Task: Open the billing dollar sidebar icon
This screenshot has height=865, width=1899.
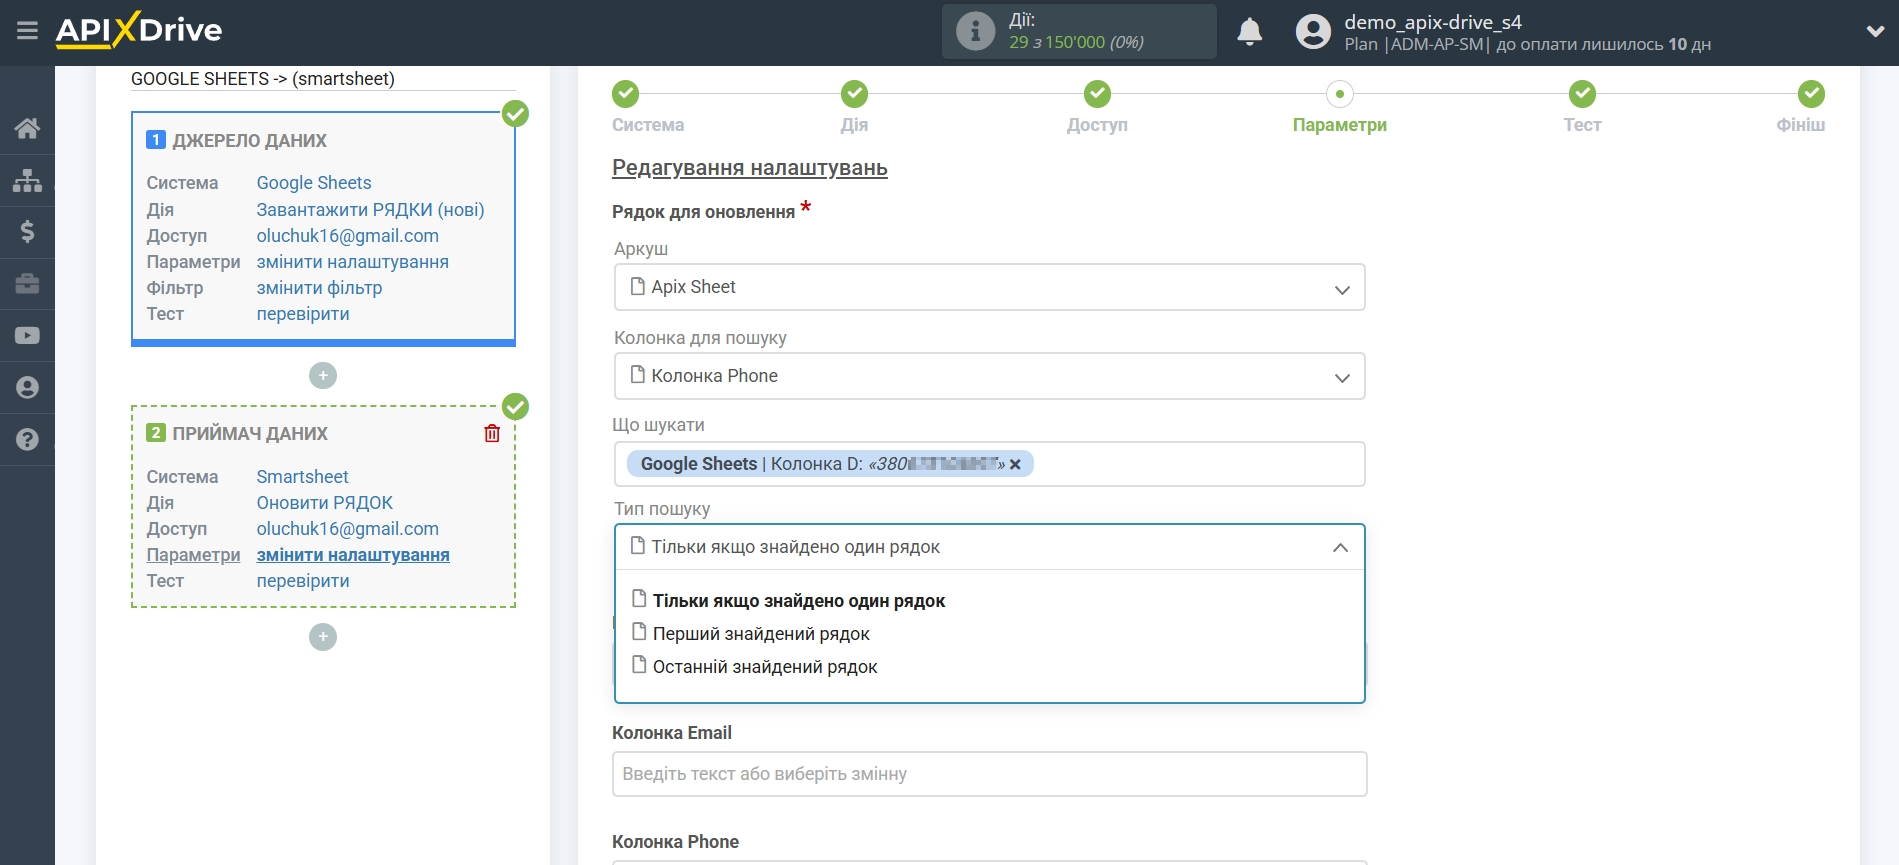Action: coord(27,232)
